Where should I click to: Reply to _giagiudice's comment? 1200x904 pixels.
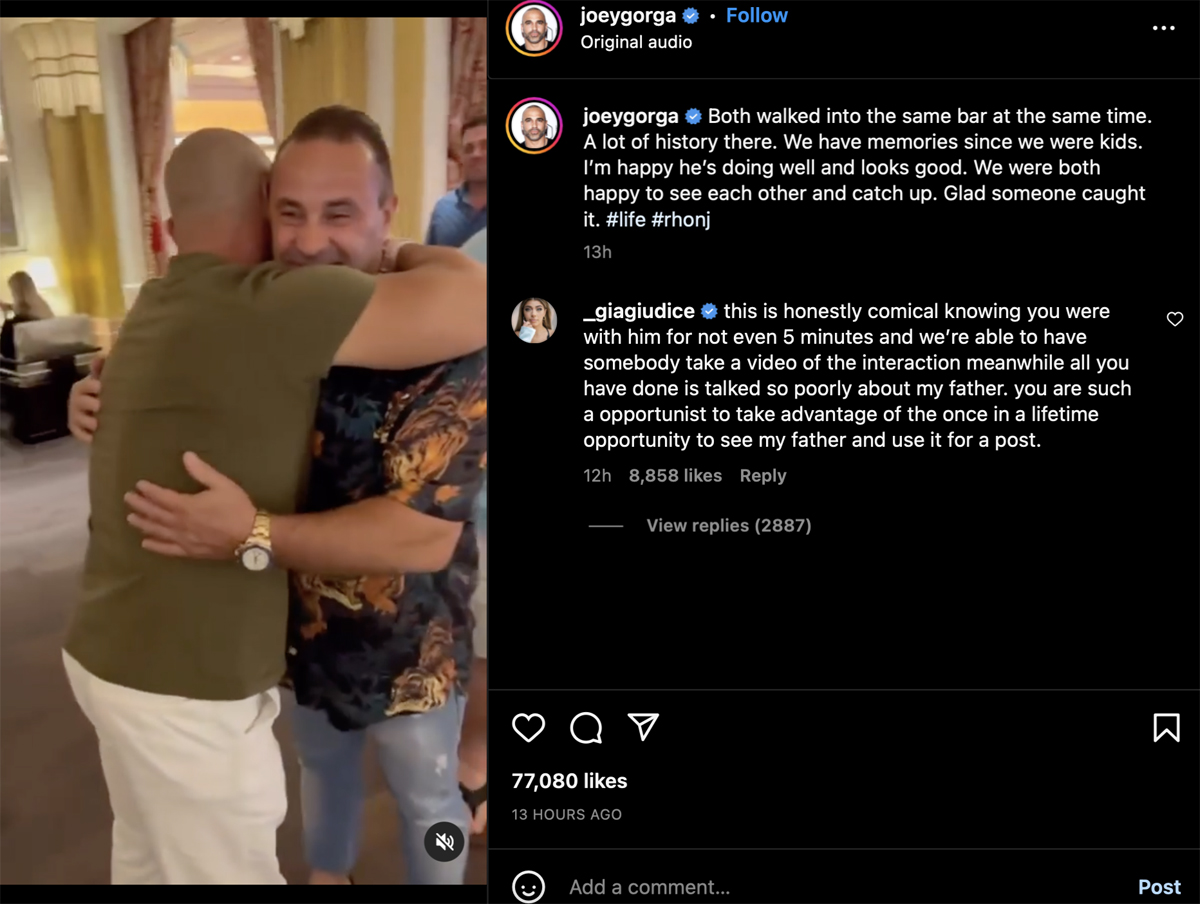coord(763,476)
